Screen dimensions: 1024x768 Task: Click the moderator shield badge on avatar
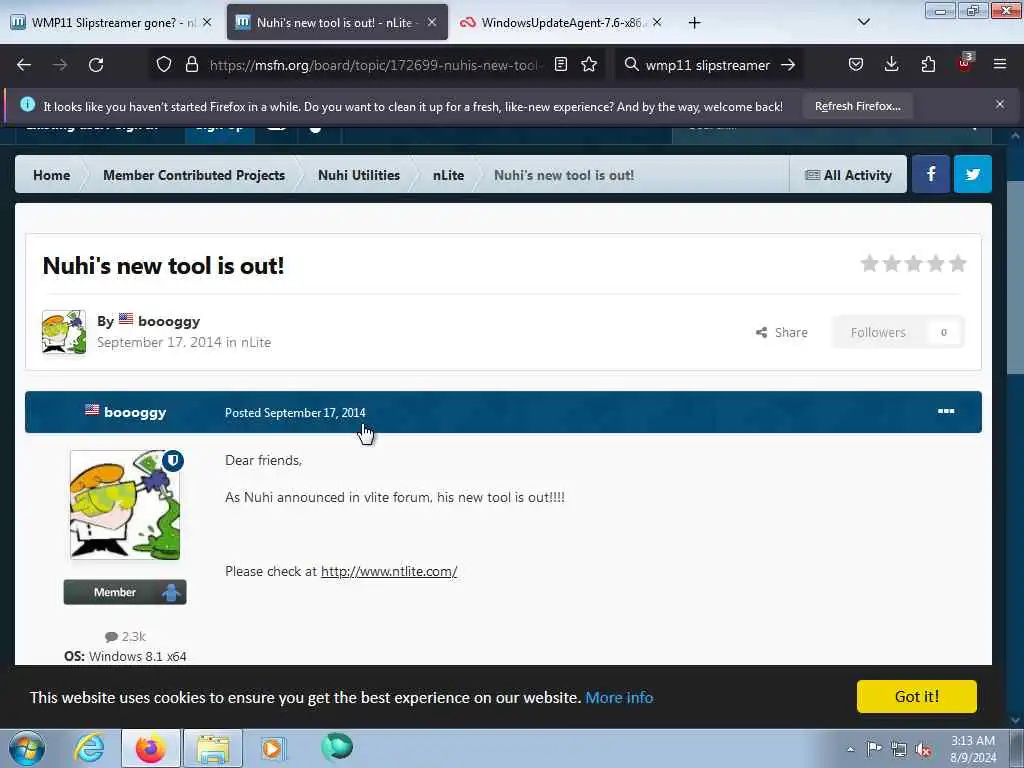click(x=172, y=460)
